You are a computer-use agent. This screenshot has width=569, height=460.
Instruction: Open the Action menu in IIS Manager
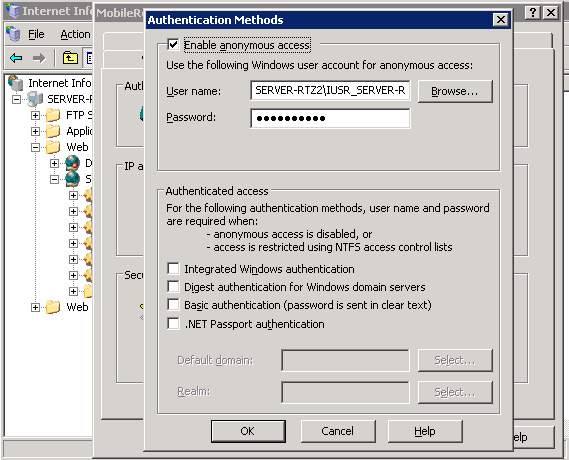pos(75,34)
